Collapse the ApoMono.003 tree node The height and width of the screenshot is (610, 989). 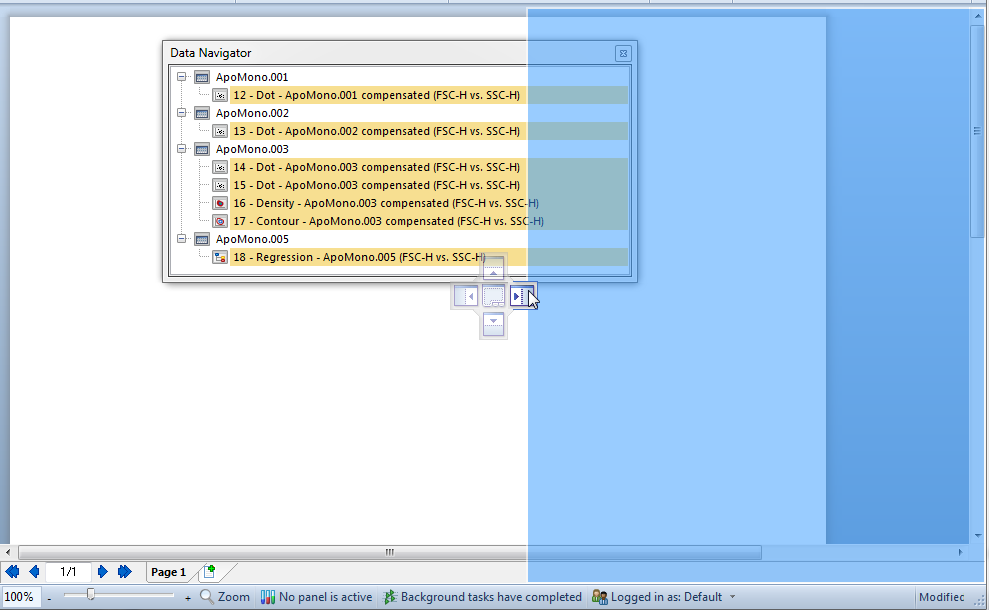[x=181, y=149]
